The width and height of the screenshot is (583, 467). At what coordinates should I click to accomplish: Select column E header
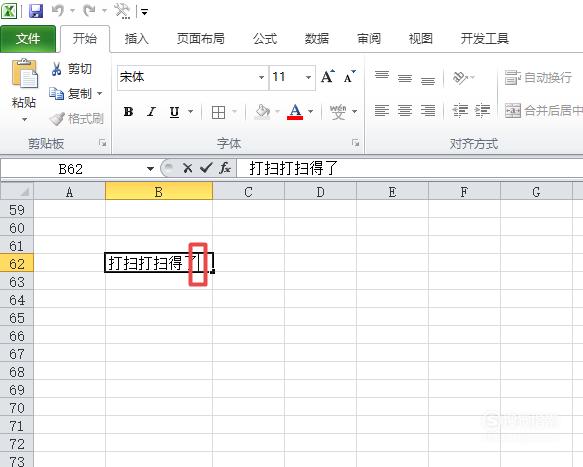tap(392, 191)
